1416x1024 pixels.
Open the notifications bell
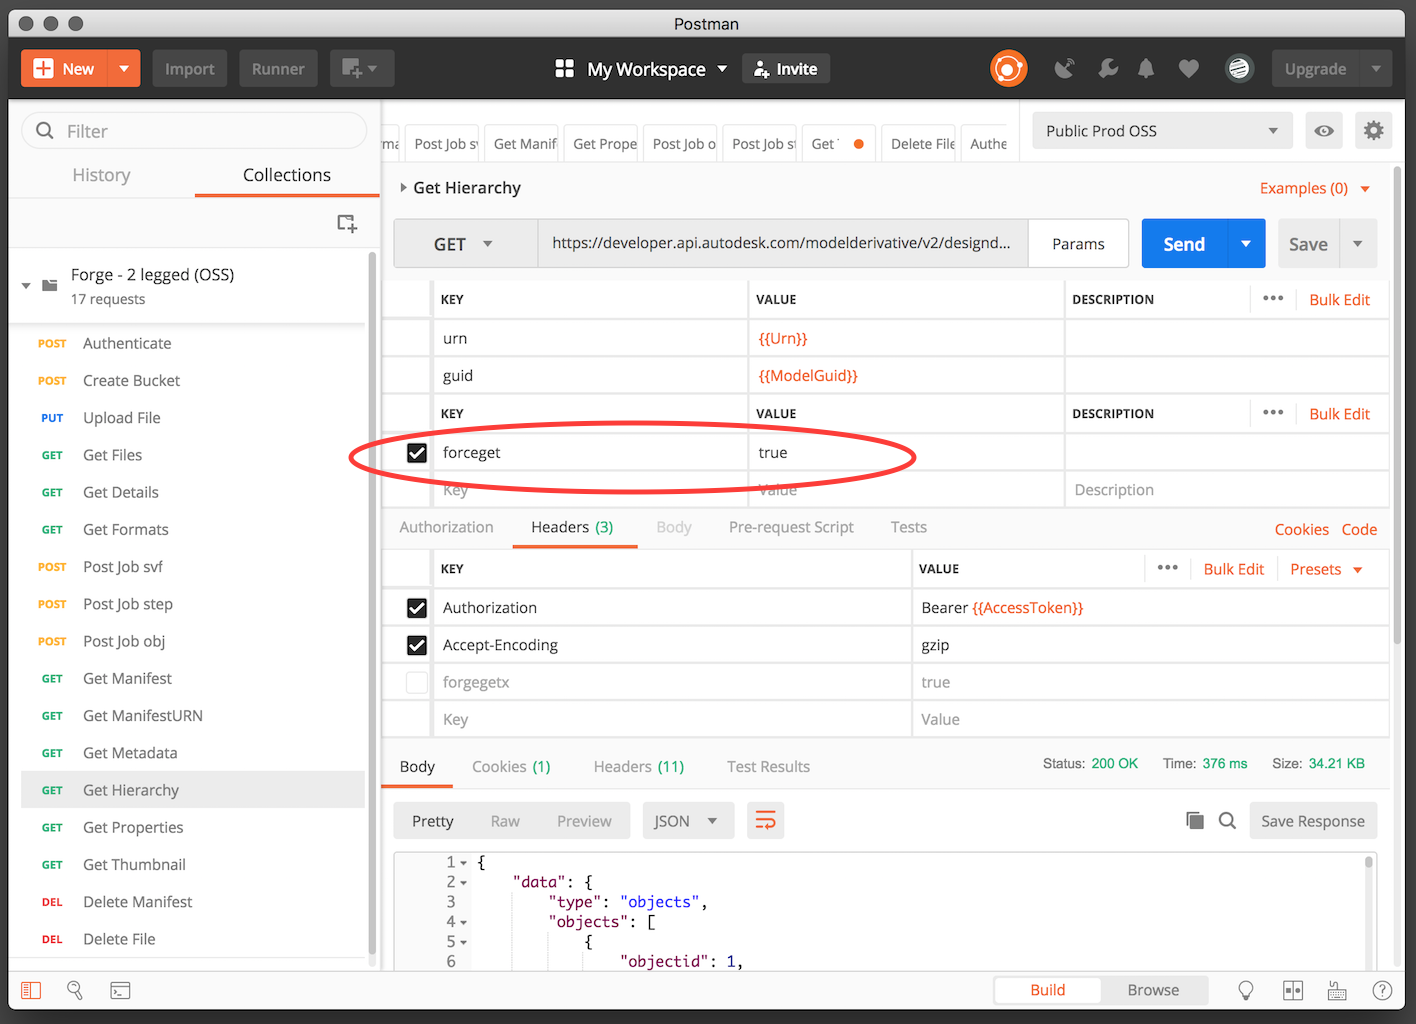point(1146,69)
